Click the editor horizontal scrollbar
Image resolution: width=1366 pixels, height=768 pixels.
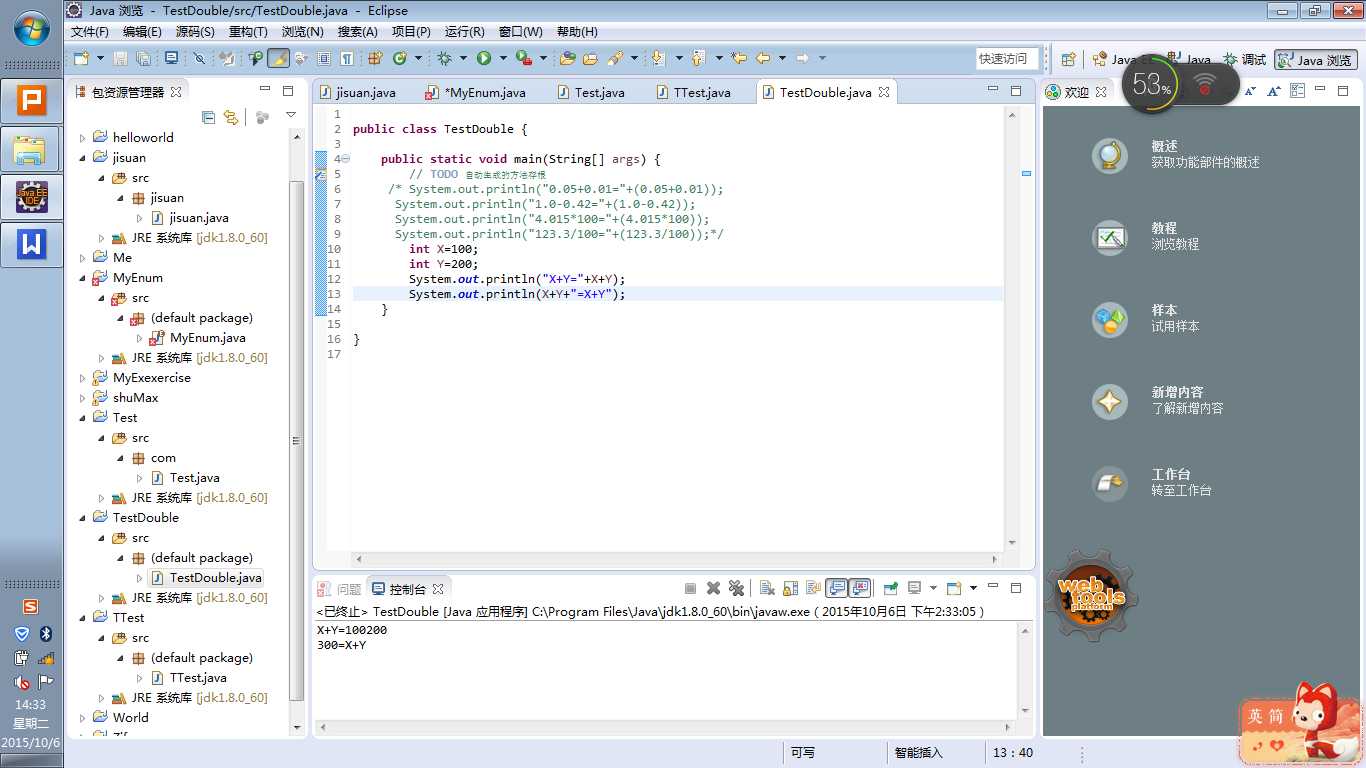[679, 559]
